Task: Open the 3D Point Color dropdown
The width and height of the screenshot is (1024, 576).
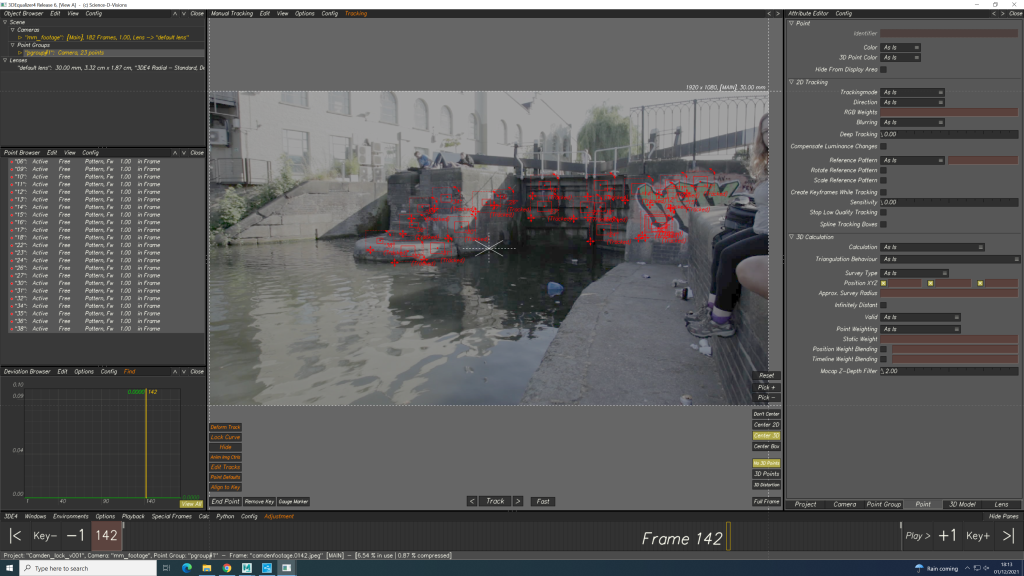Action: click(x=900, y=57)
